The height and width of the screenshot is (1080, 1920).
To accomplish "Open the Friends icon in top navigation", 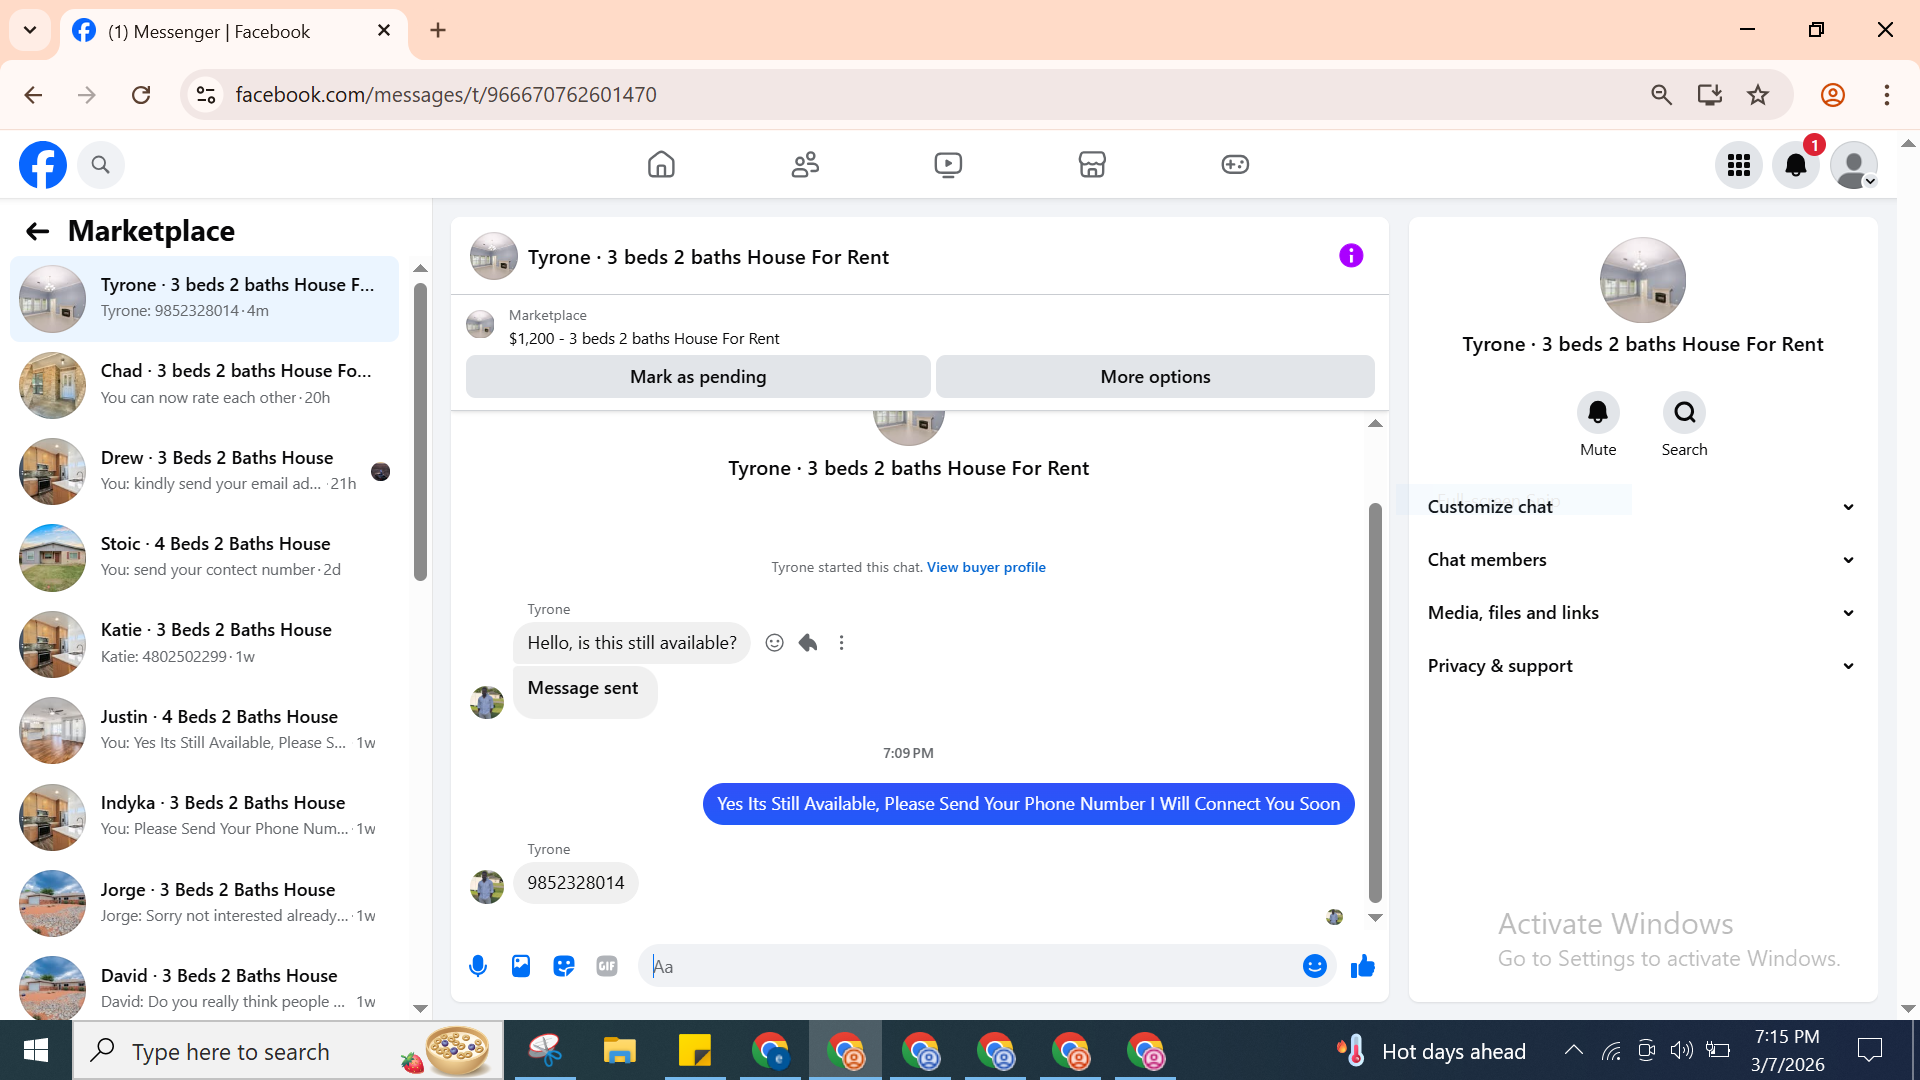I will tap(805, 164).
